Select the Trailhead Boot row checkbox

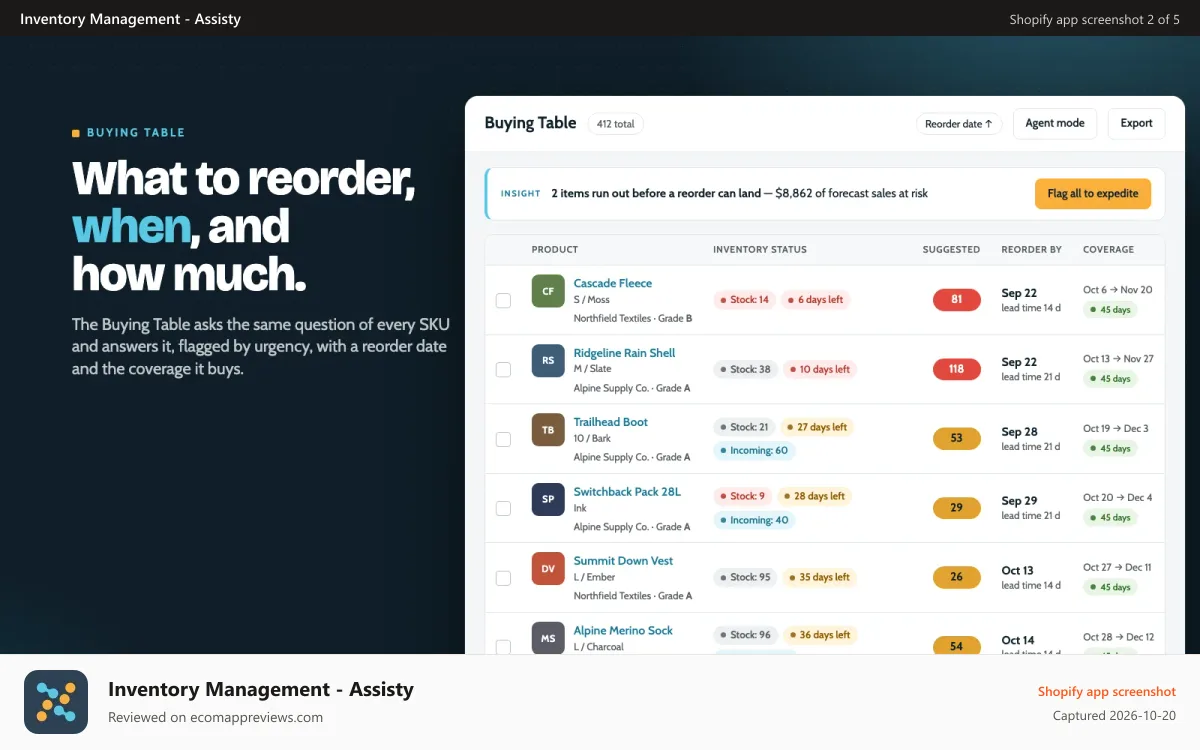503,439
